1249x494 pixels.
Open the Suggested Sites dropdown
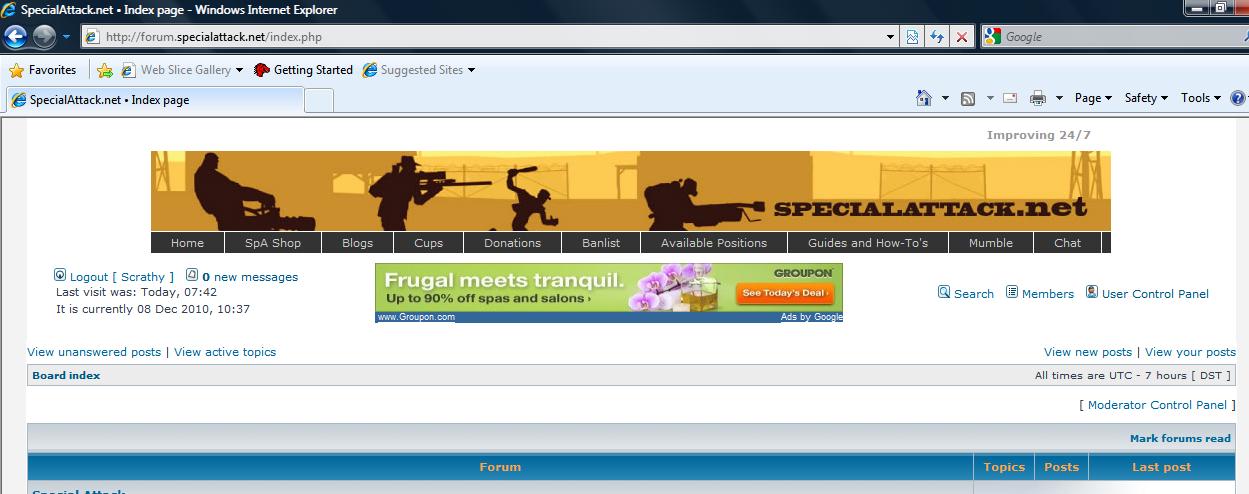pos(471,70)
